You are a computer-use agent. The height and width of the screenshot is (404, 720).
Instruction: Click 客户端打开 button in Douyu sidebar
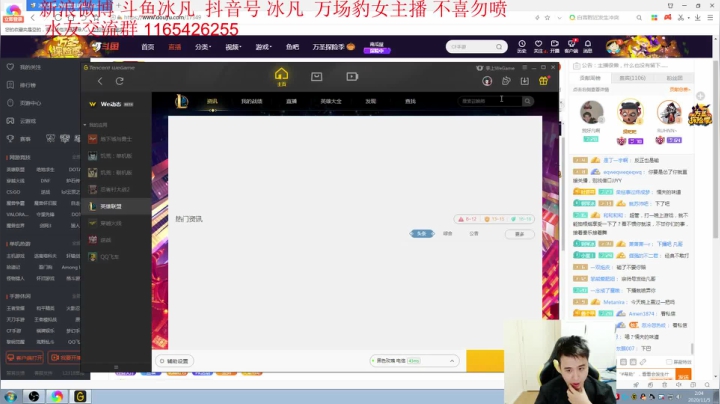(24, 357)
